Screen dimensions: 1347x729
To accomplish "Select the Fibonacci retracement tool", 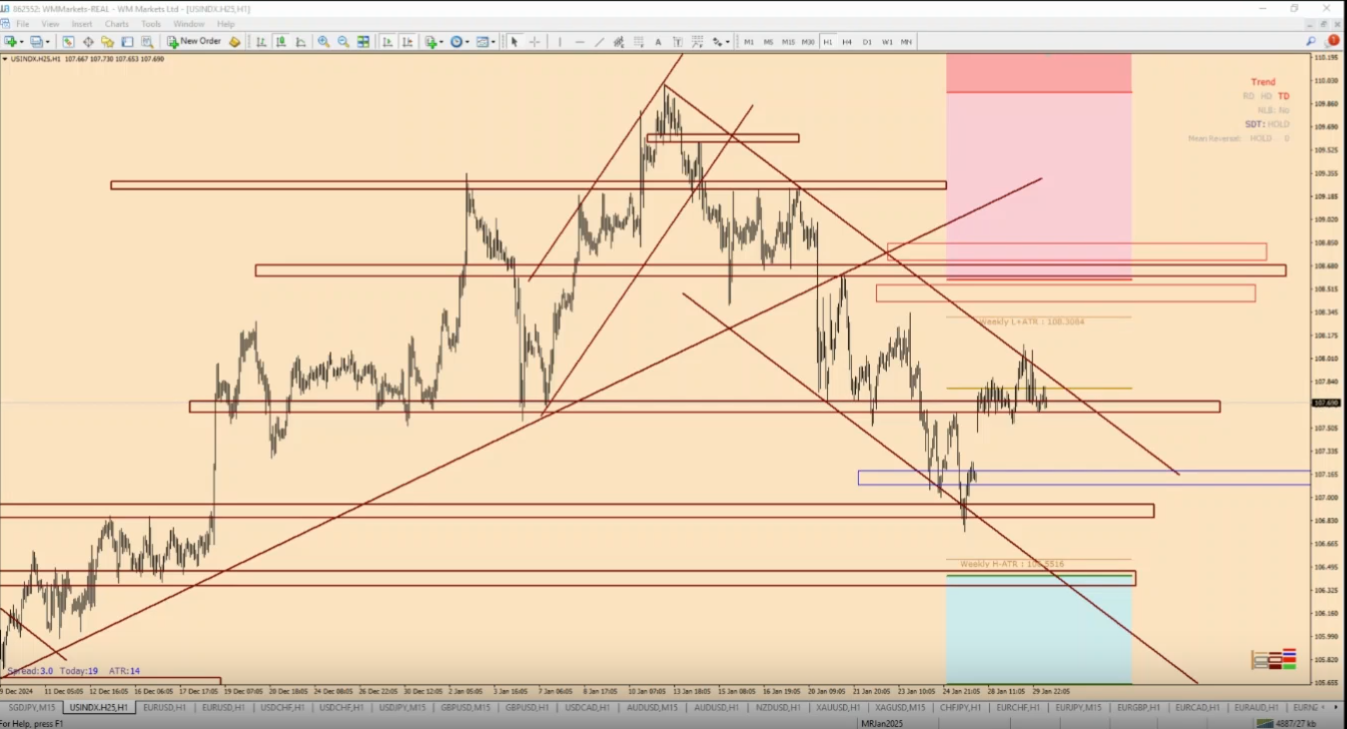I will [638, 42].
